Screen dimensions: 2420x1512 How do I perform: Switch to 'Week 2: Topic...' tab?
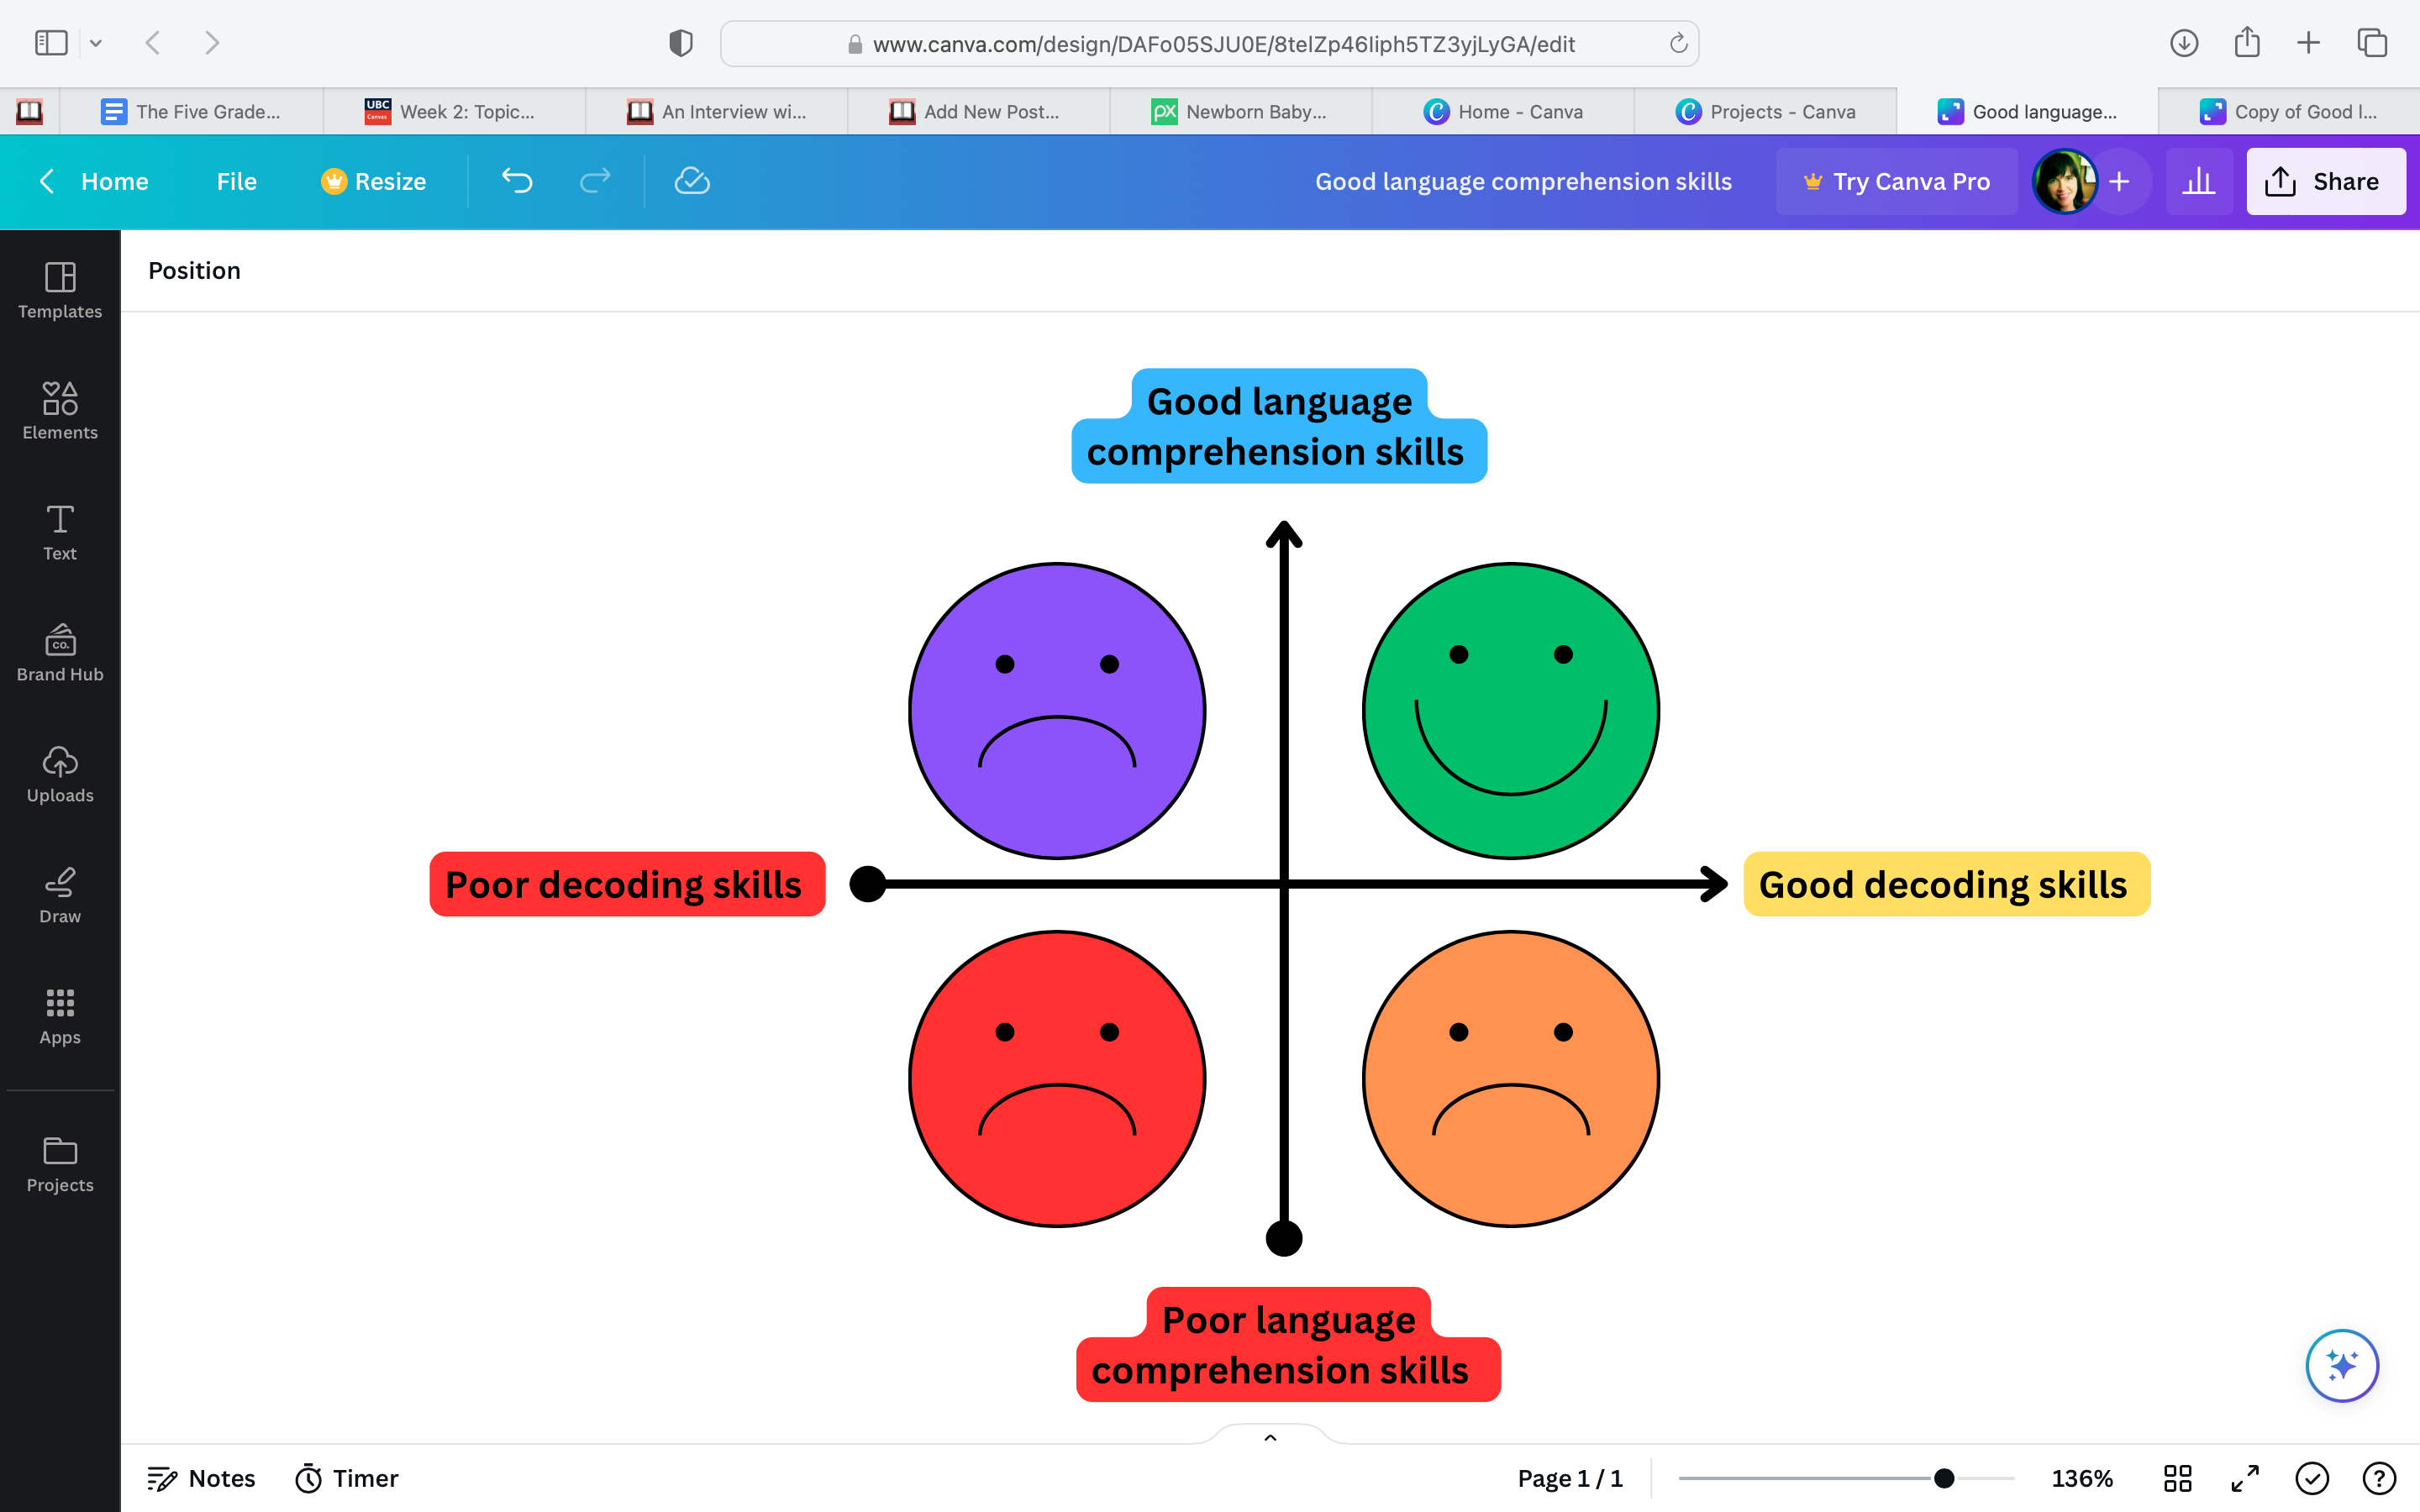coord(454,111)
